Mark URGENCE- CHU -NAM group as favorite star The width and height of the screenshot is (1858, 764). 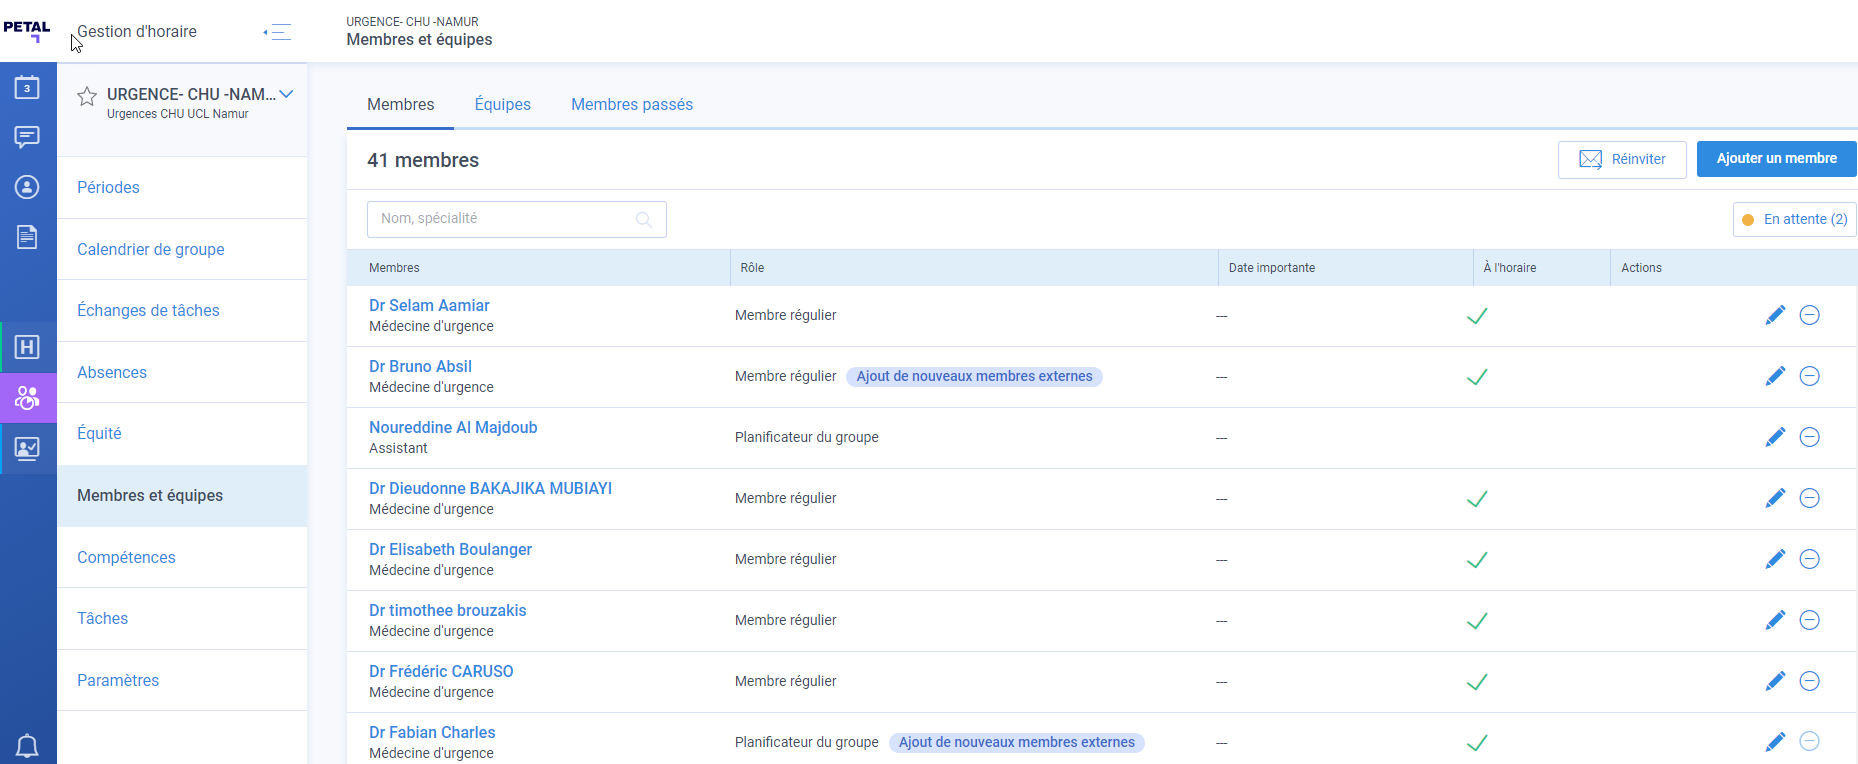click(87, 96)
